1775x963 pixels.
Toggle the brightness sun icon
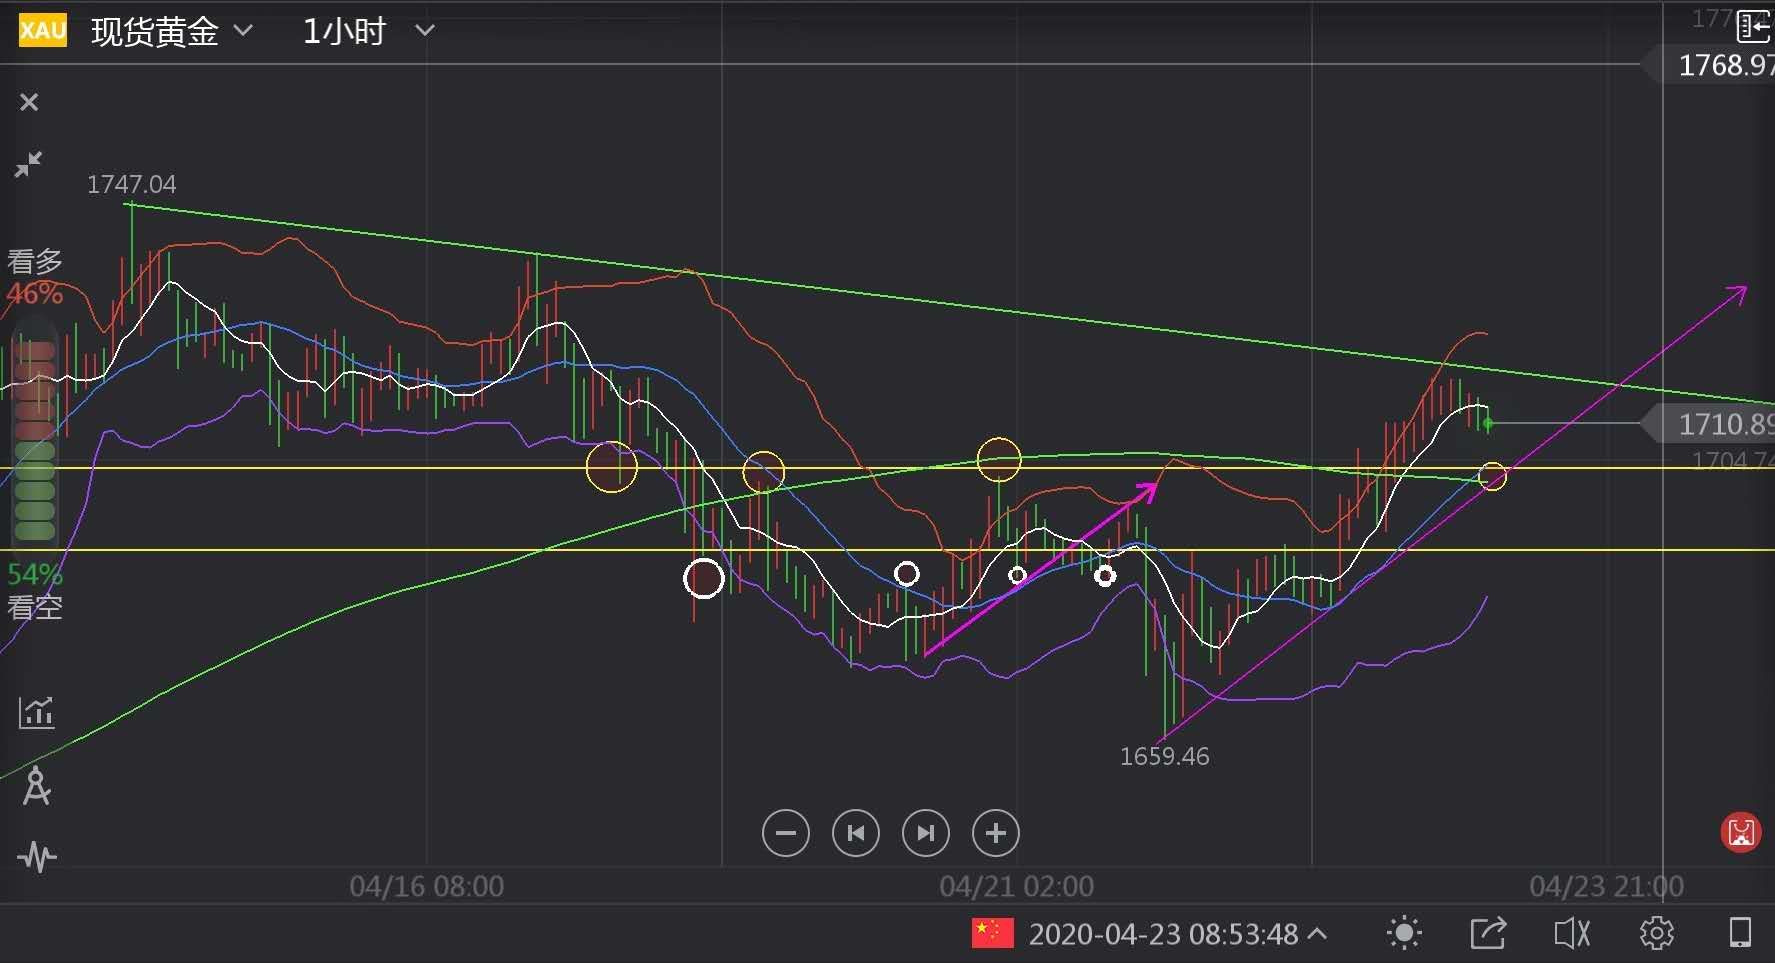click(1404, 933)
